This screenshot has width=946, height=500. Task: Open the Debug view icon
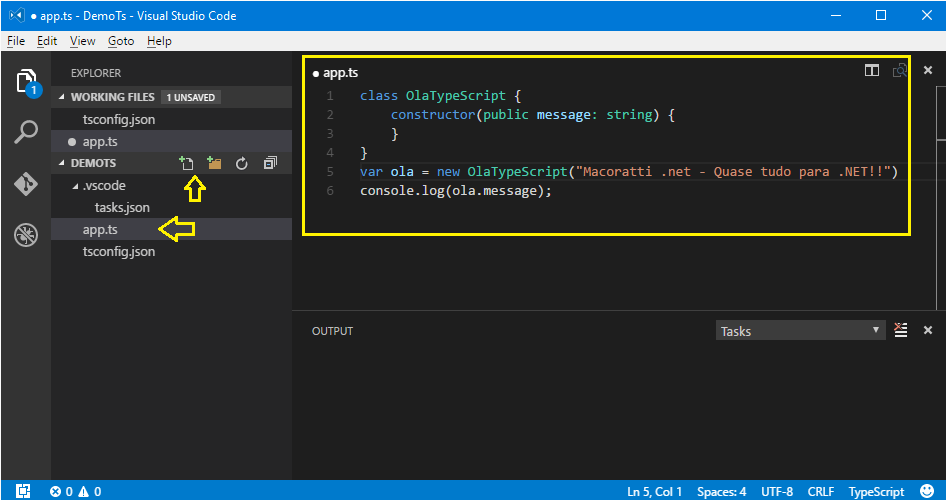[26, 235]
